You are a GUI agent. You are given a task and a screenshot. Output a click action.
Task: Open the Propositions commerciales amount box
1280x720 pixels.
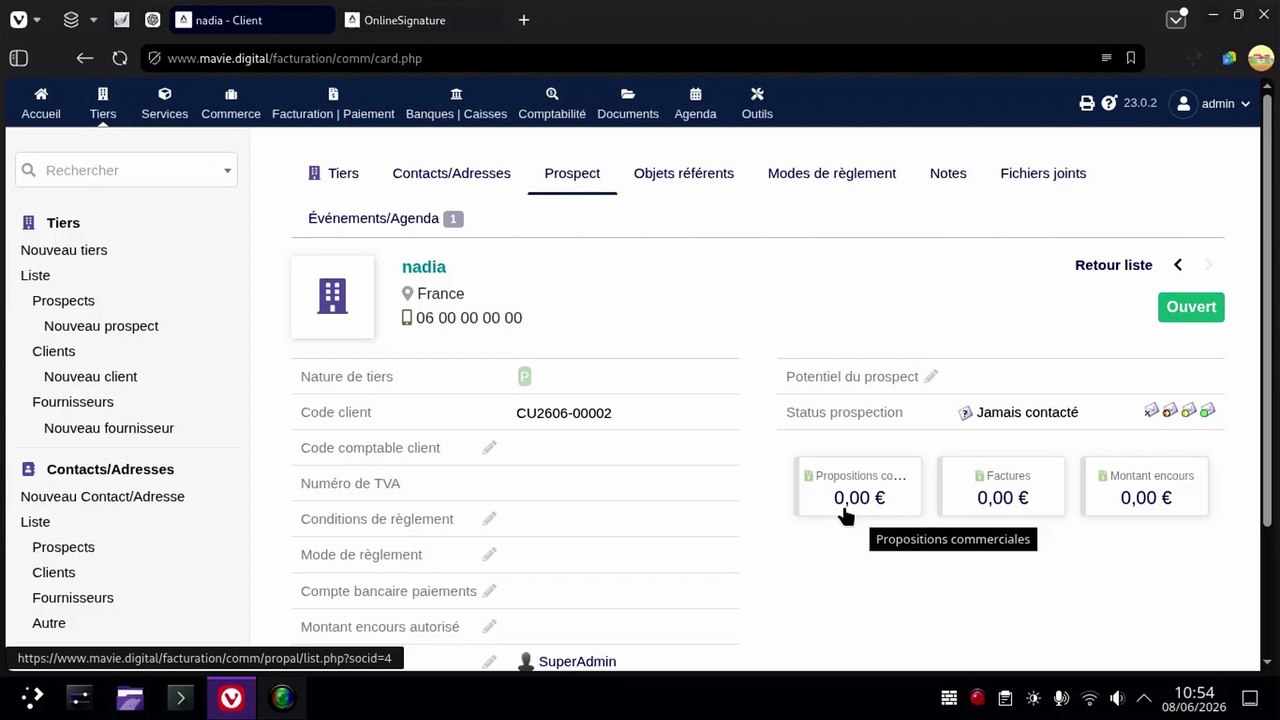point(858,487)
